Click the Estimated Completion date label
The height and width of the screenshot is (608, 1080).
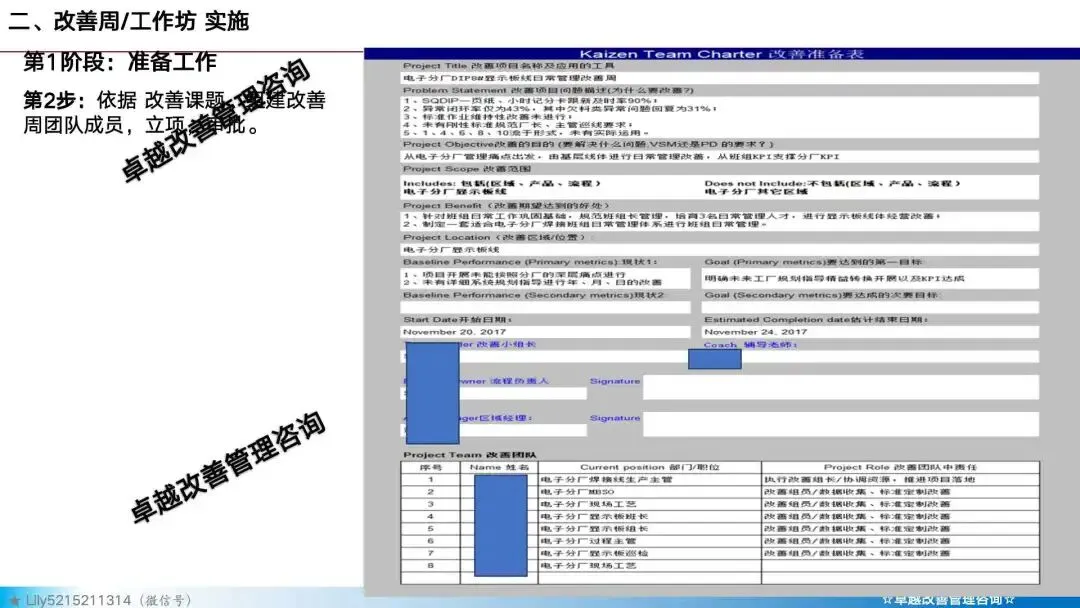point(816,320)
